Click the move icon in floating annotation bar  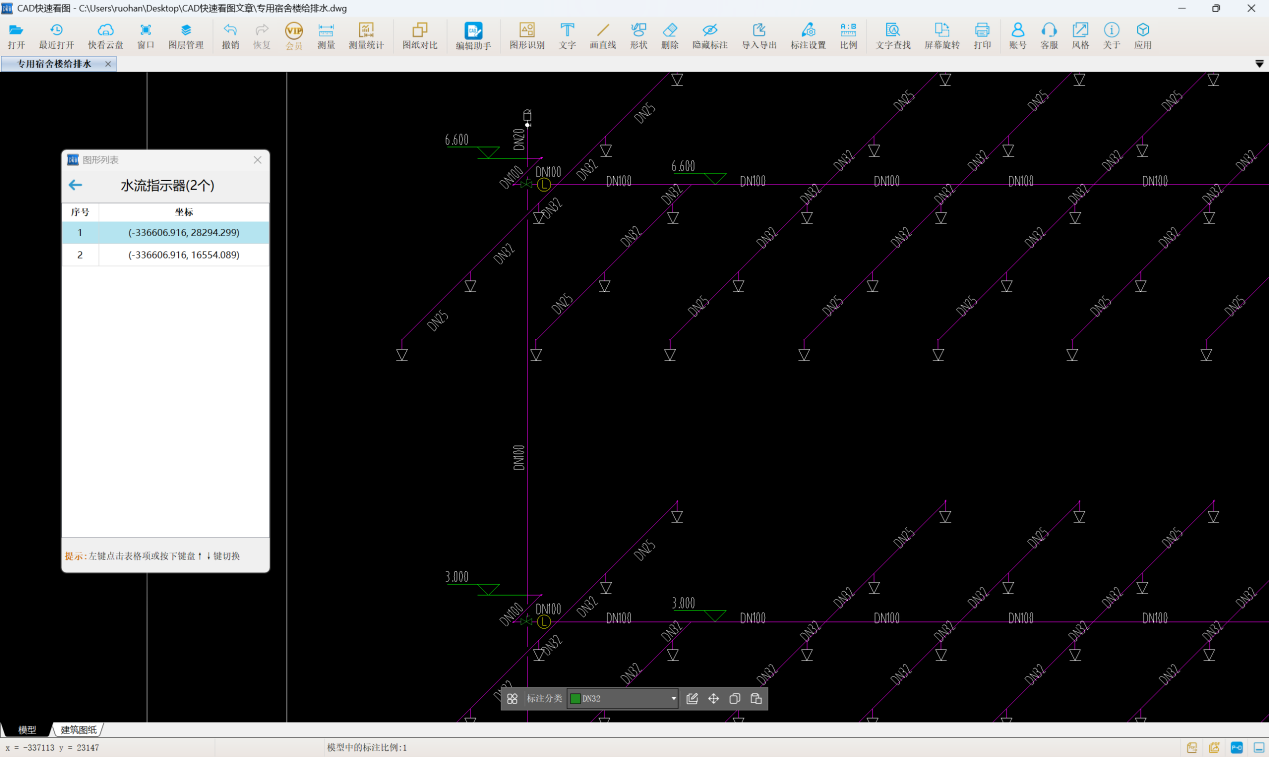coord(714,699)
